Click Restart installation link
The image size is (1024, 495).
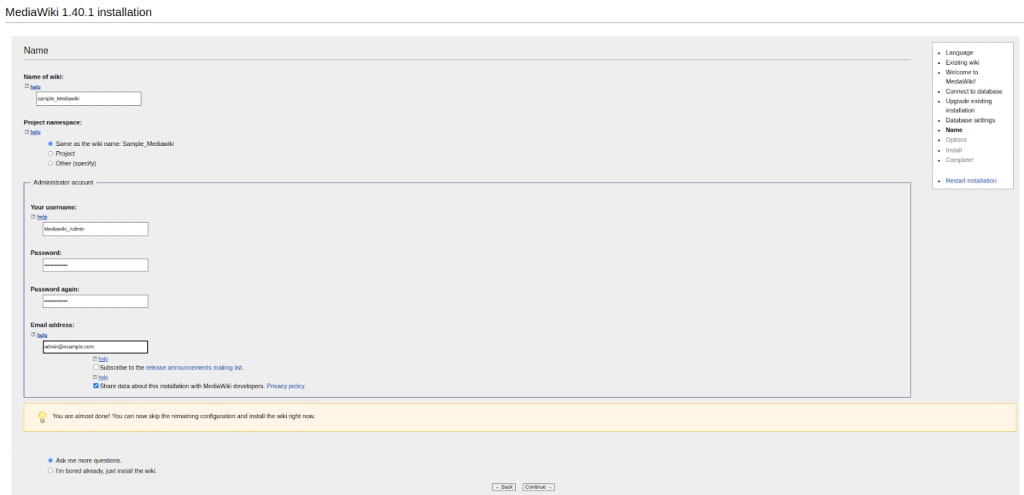coord(970,180)
